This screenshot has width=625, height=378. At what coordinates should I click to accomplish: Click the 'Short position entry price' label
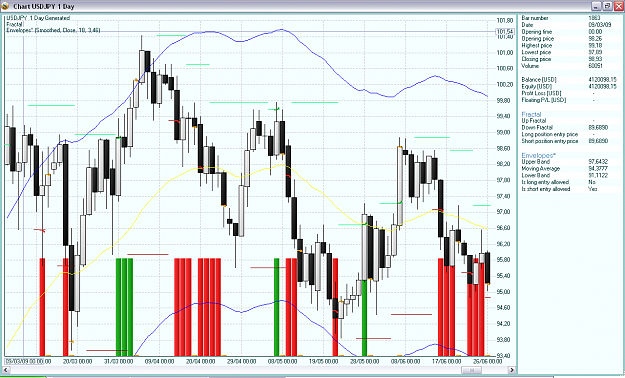pyautogui.click(x=550, y=141)
